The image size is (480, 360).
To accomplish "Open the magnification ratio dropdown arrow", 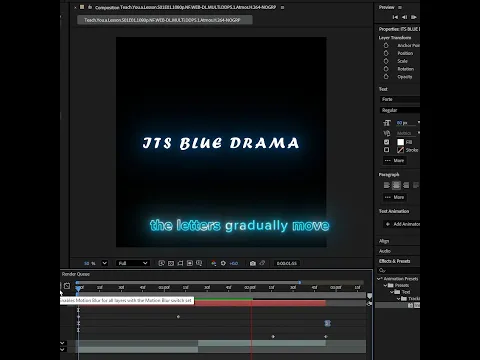I will tap(105, 263).
